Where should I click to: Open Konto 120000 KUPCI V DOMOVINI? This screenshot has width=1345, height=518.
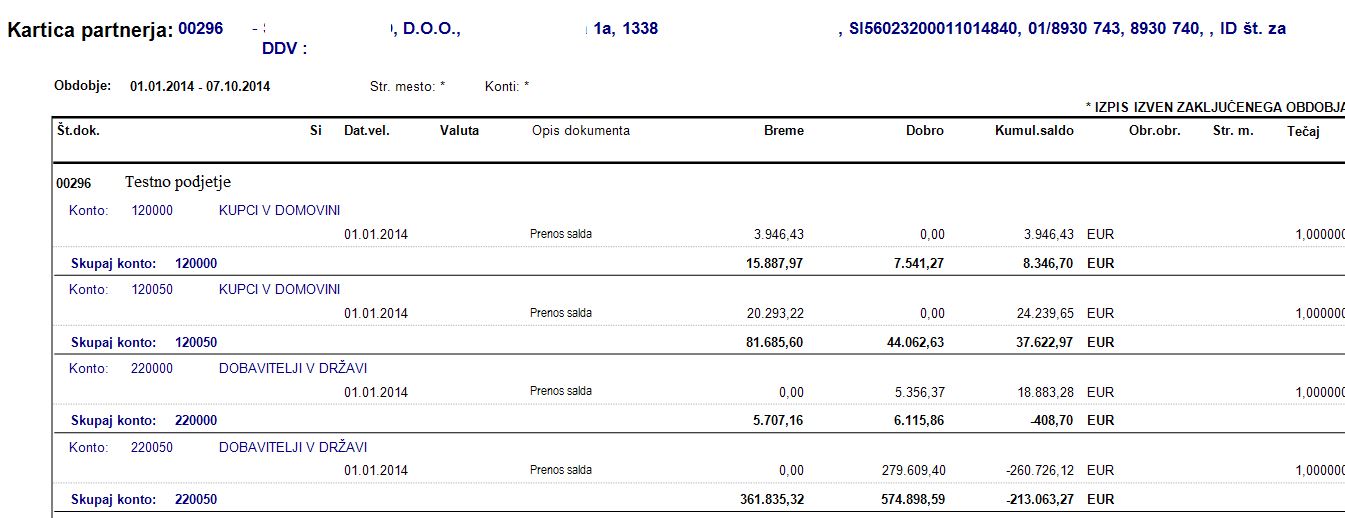click(x=204, y=210)
